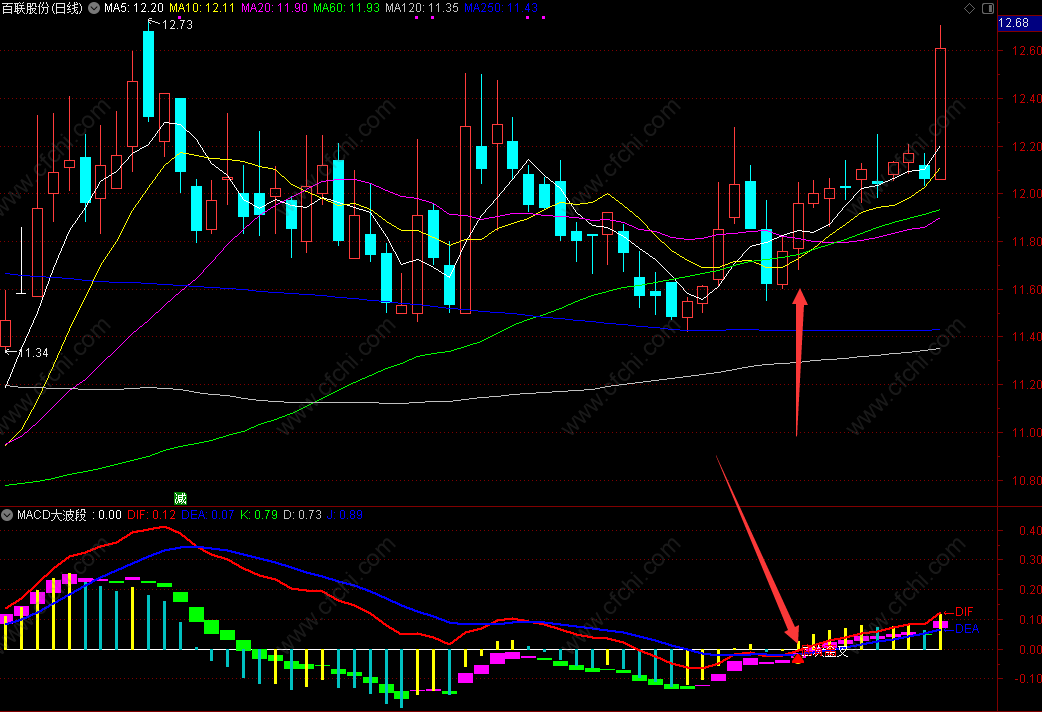
Task: Click the 12.20 price axis value
Action: tap(1027, 147)
